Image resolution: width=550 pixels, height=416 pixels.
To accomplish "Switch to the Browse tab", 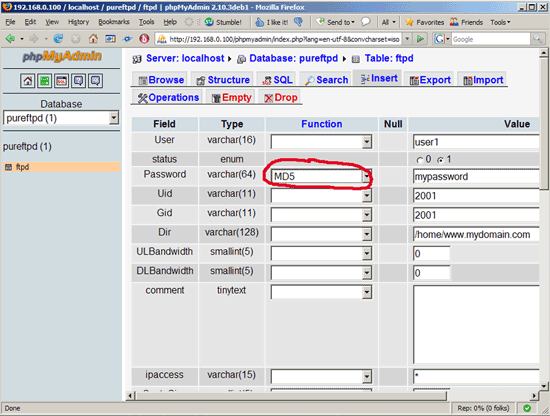I will [x=161, y=80].
